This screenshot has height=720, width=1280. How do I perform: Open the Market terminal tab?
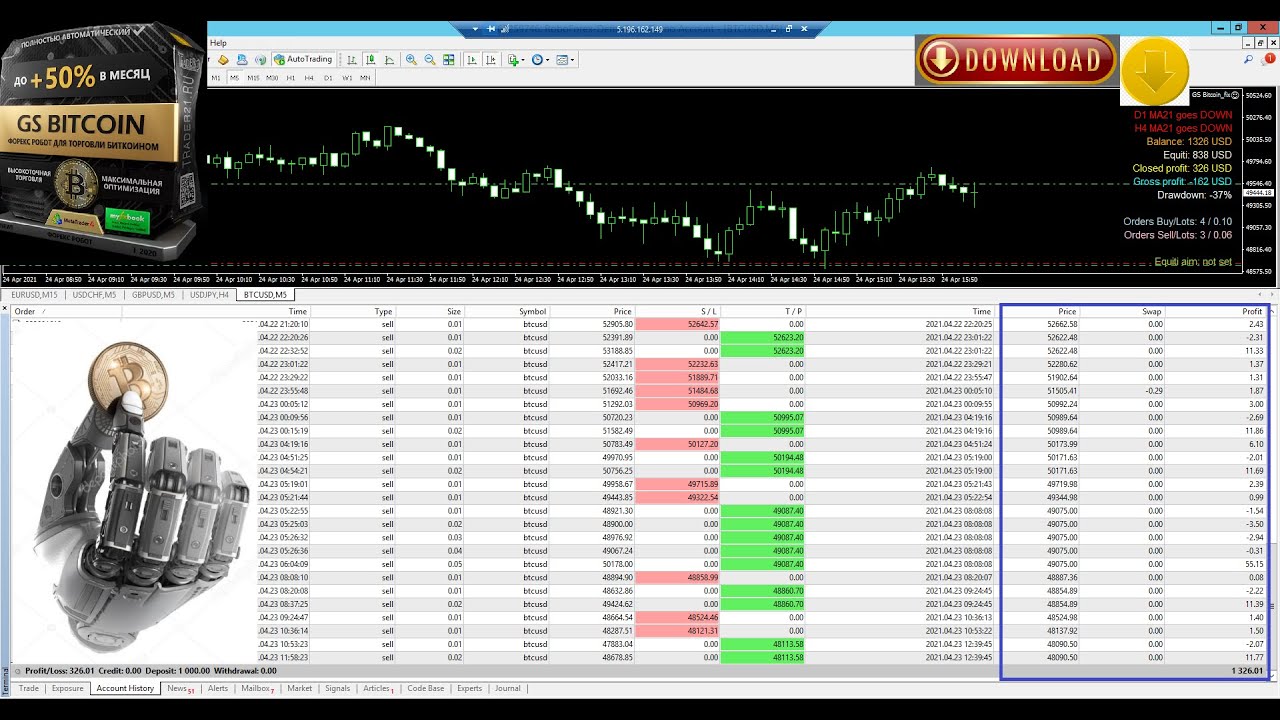[299, 688]
